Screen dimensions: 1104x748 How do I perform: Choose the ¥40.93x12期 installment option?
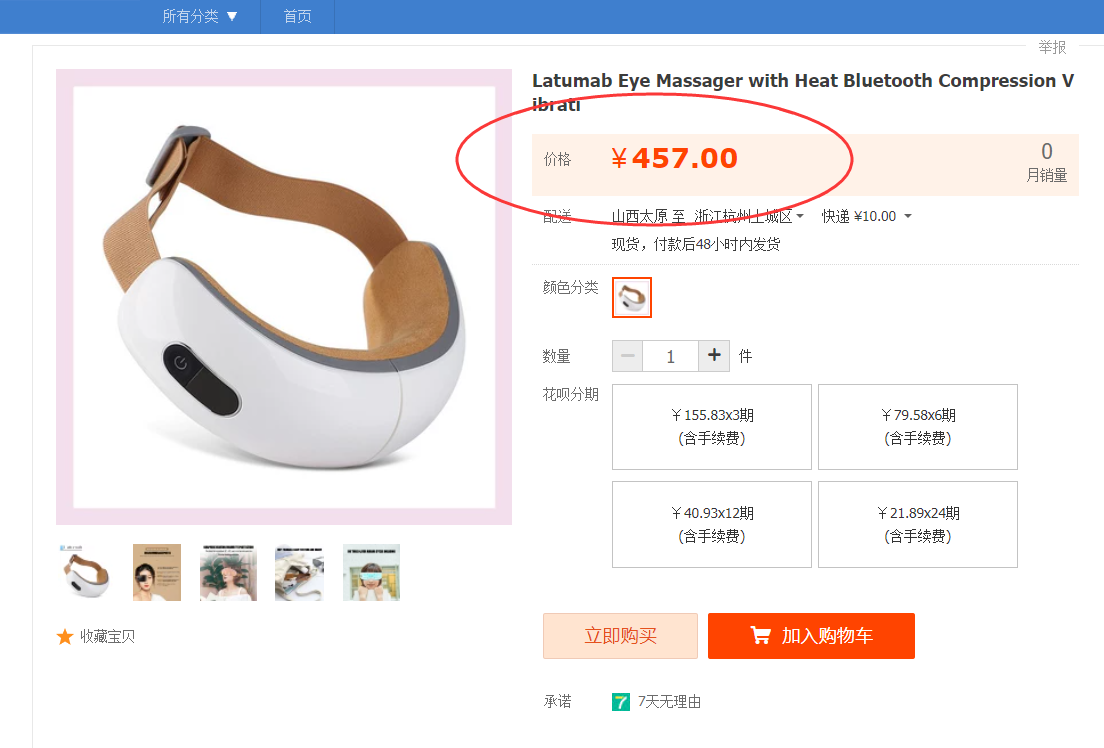point(712,525)
